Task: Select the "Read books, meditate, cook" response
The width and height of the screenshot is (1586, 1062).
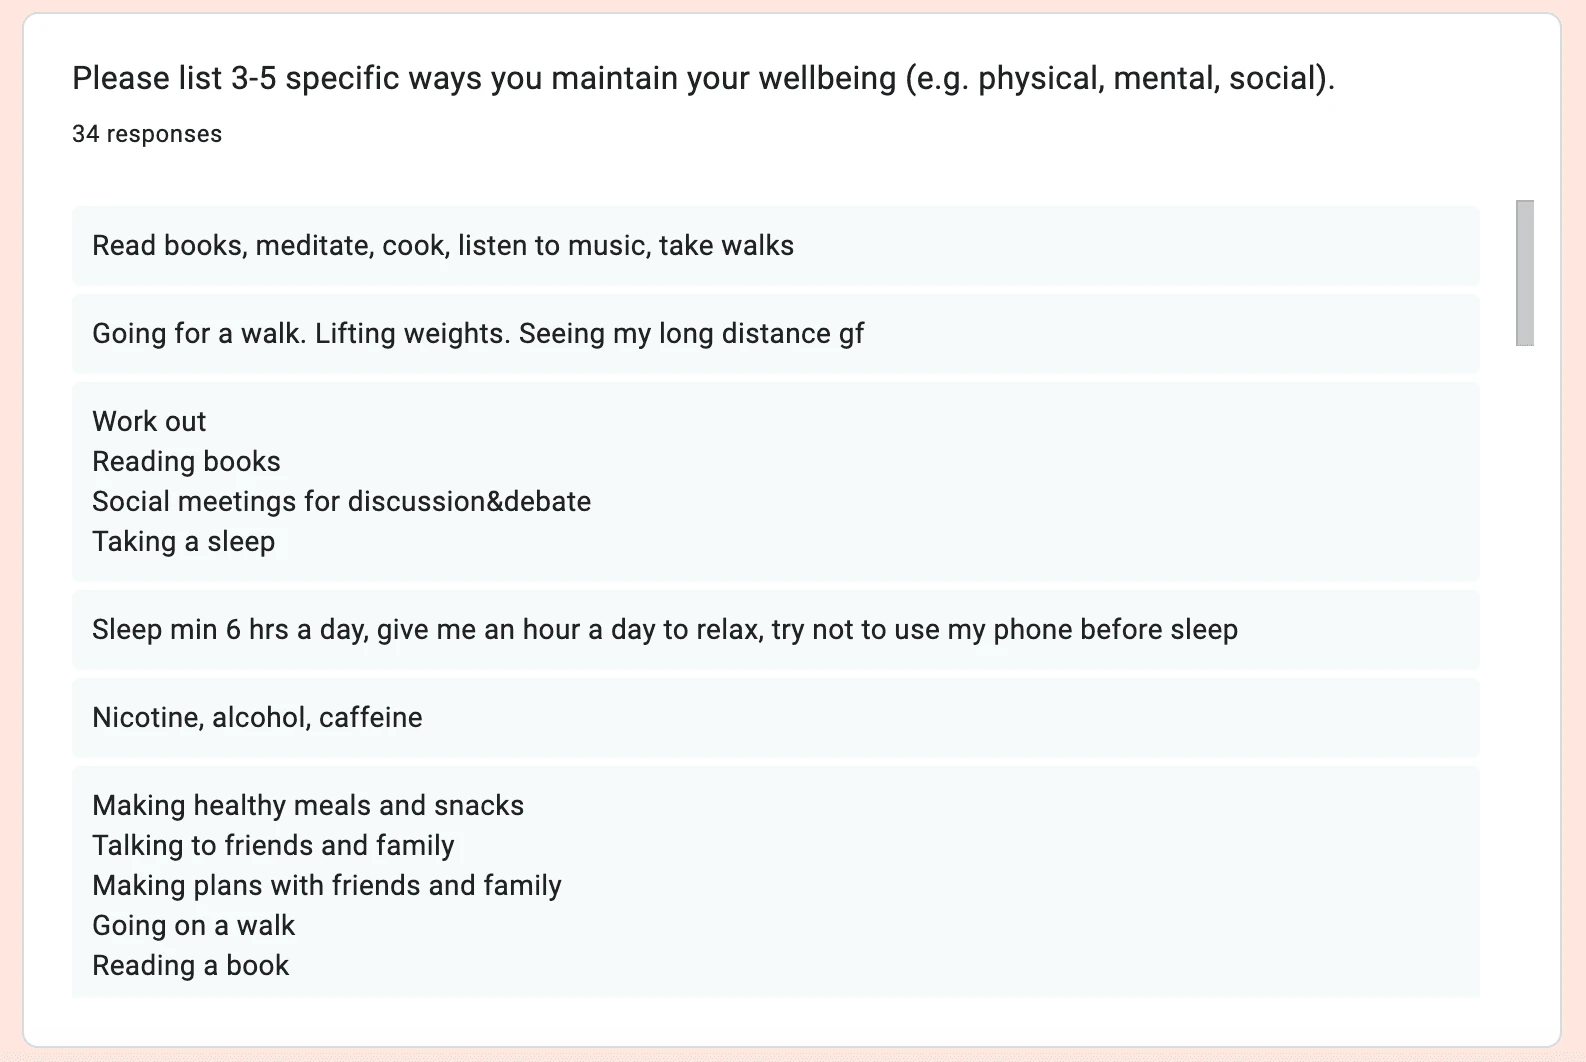Action: point(443,246)
